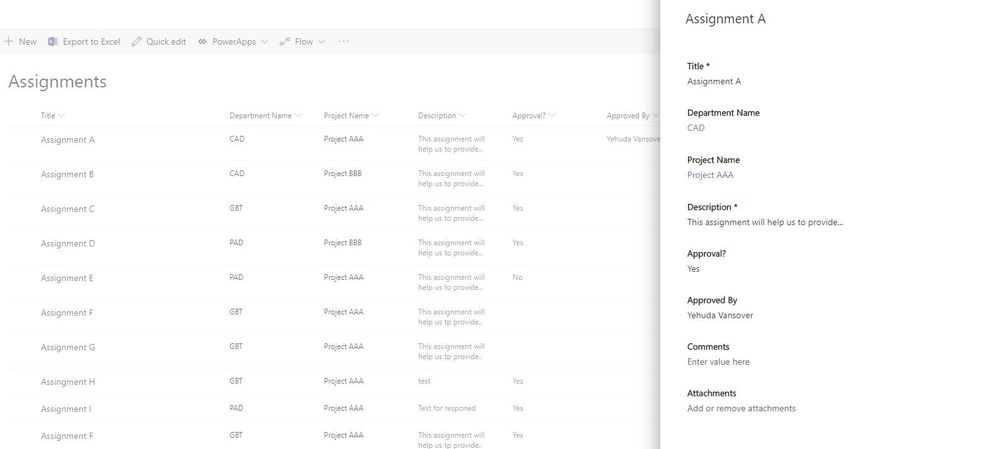The width and height of the screenshot is (998, 449).
Task: Click the Export to Excel label
Action: (91, 41)
